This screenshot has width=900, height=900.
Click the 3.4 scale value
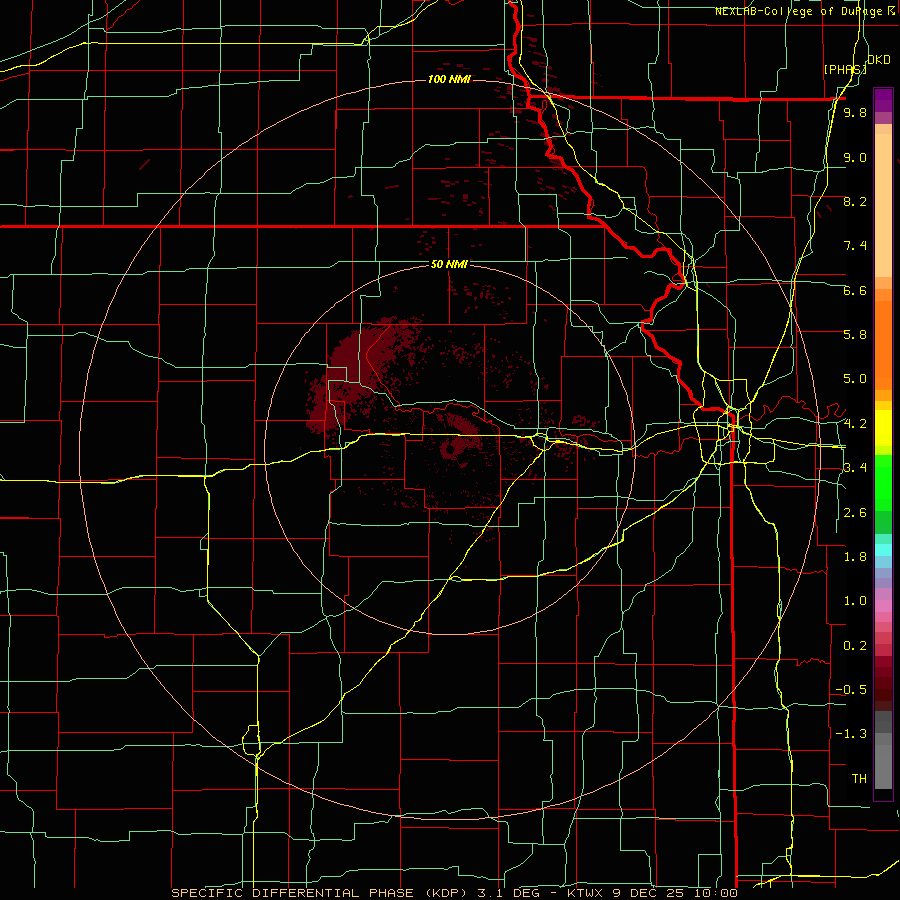point(855,468)
